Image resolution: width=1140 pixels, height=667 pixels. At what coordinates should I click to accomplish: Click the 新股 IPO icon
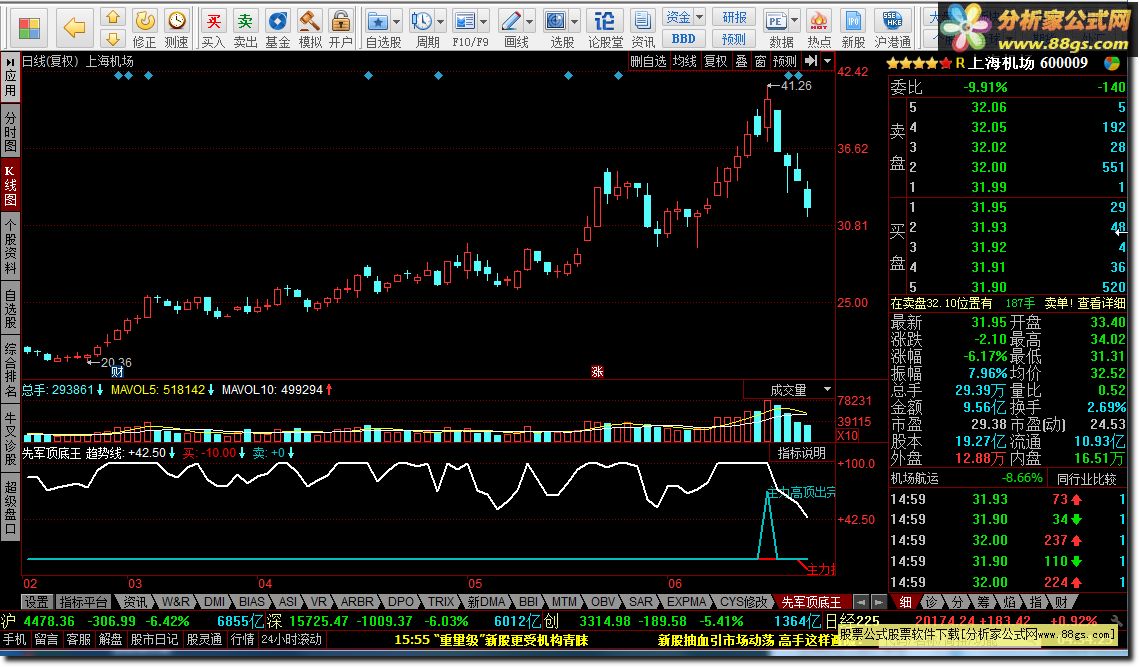[853, 20]
